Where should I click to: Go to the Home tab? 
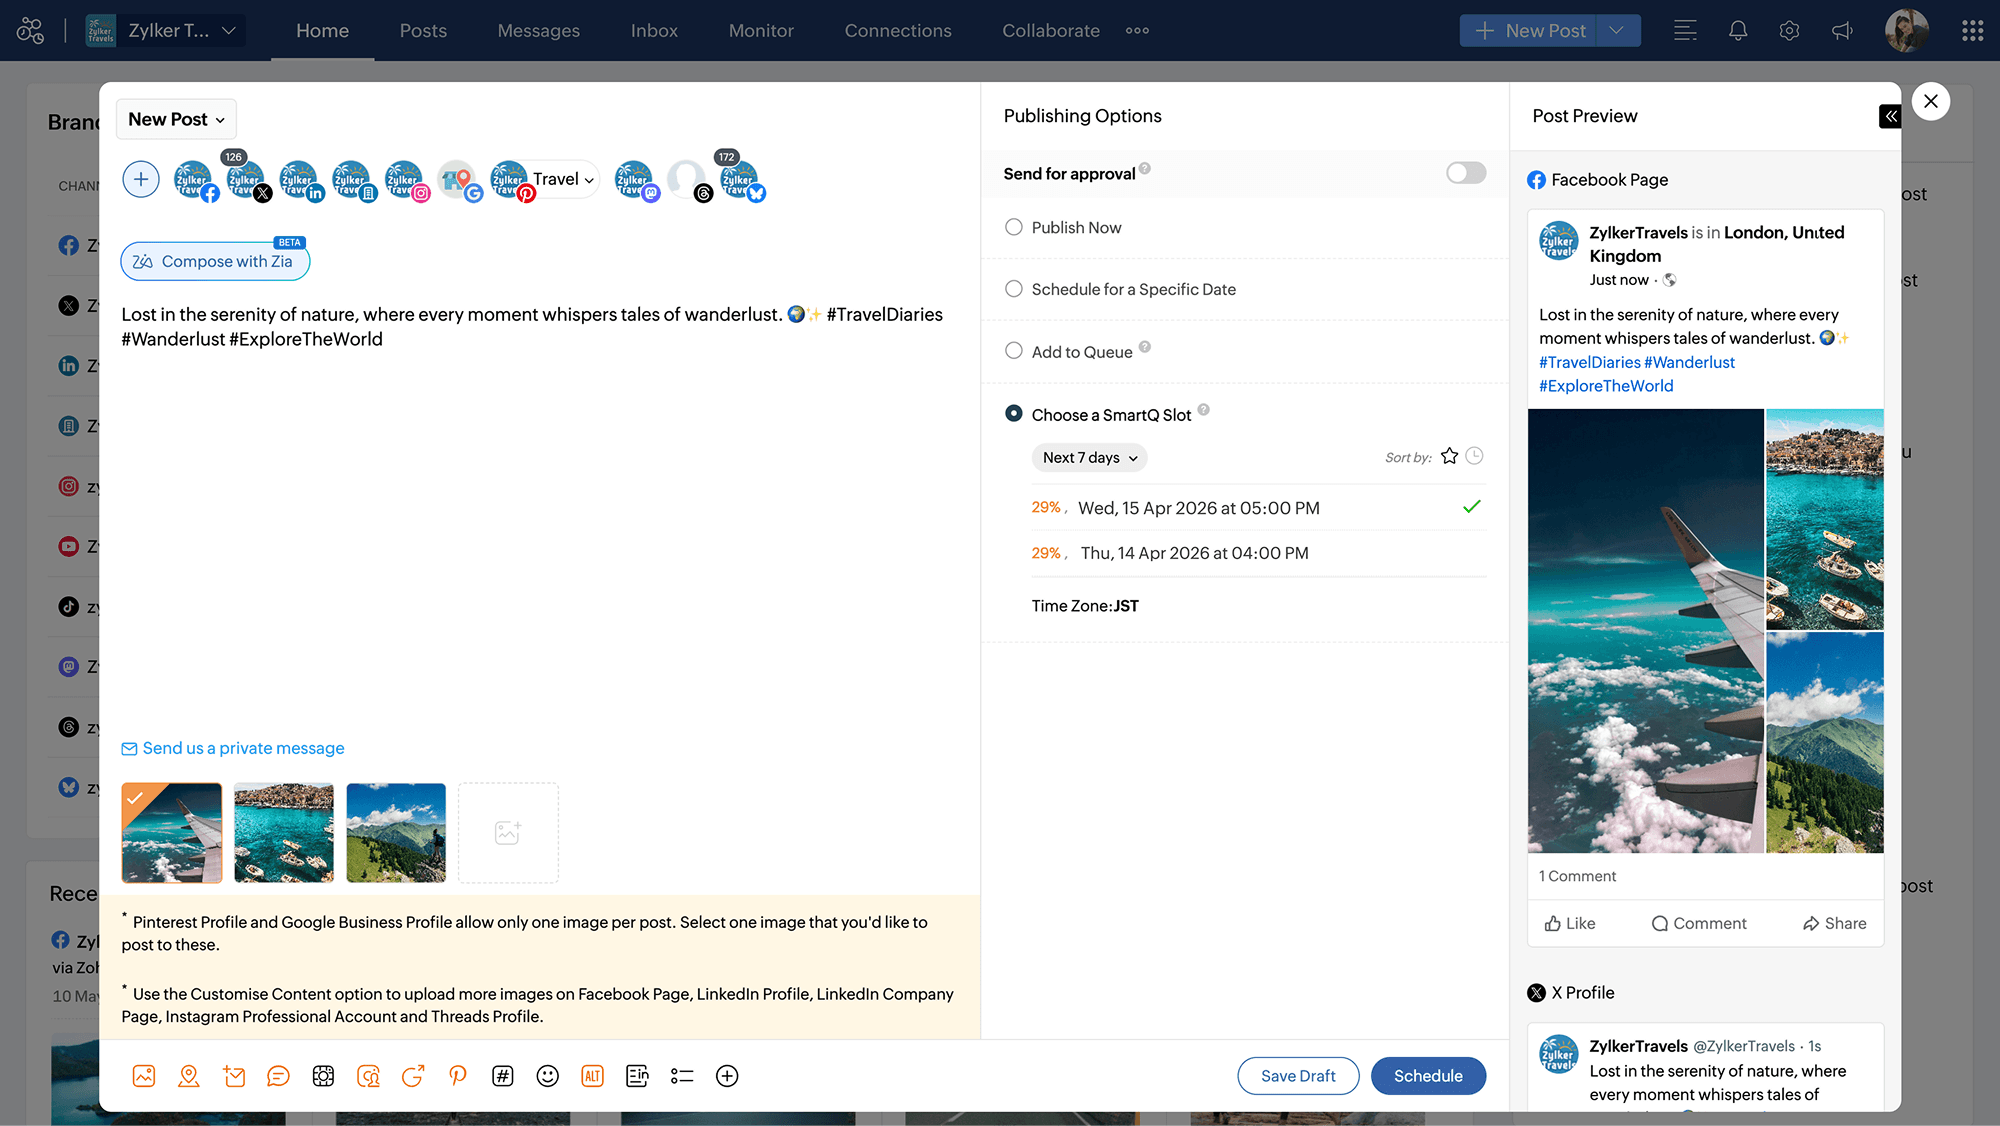click(322, 31)
